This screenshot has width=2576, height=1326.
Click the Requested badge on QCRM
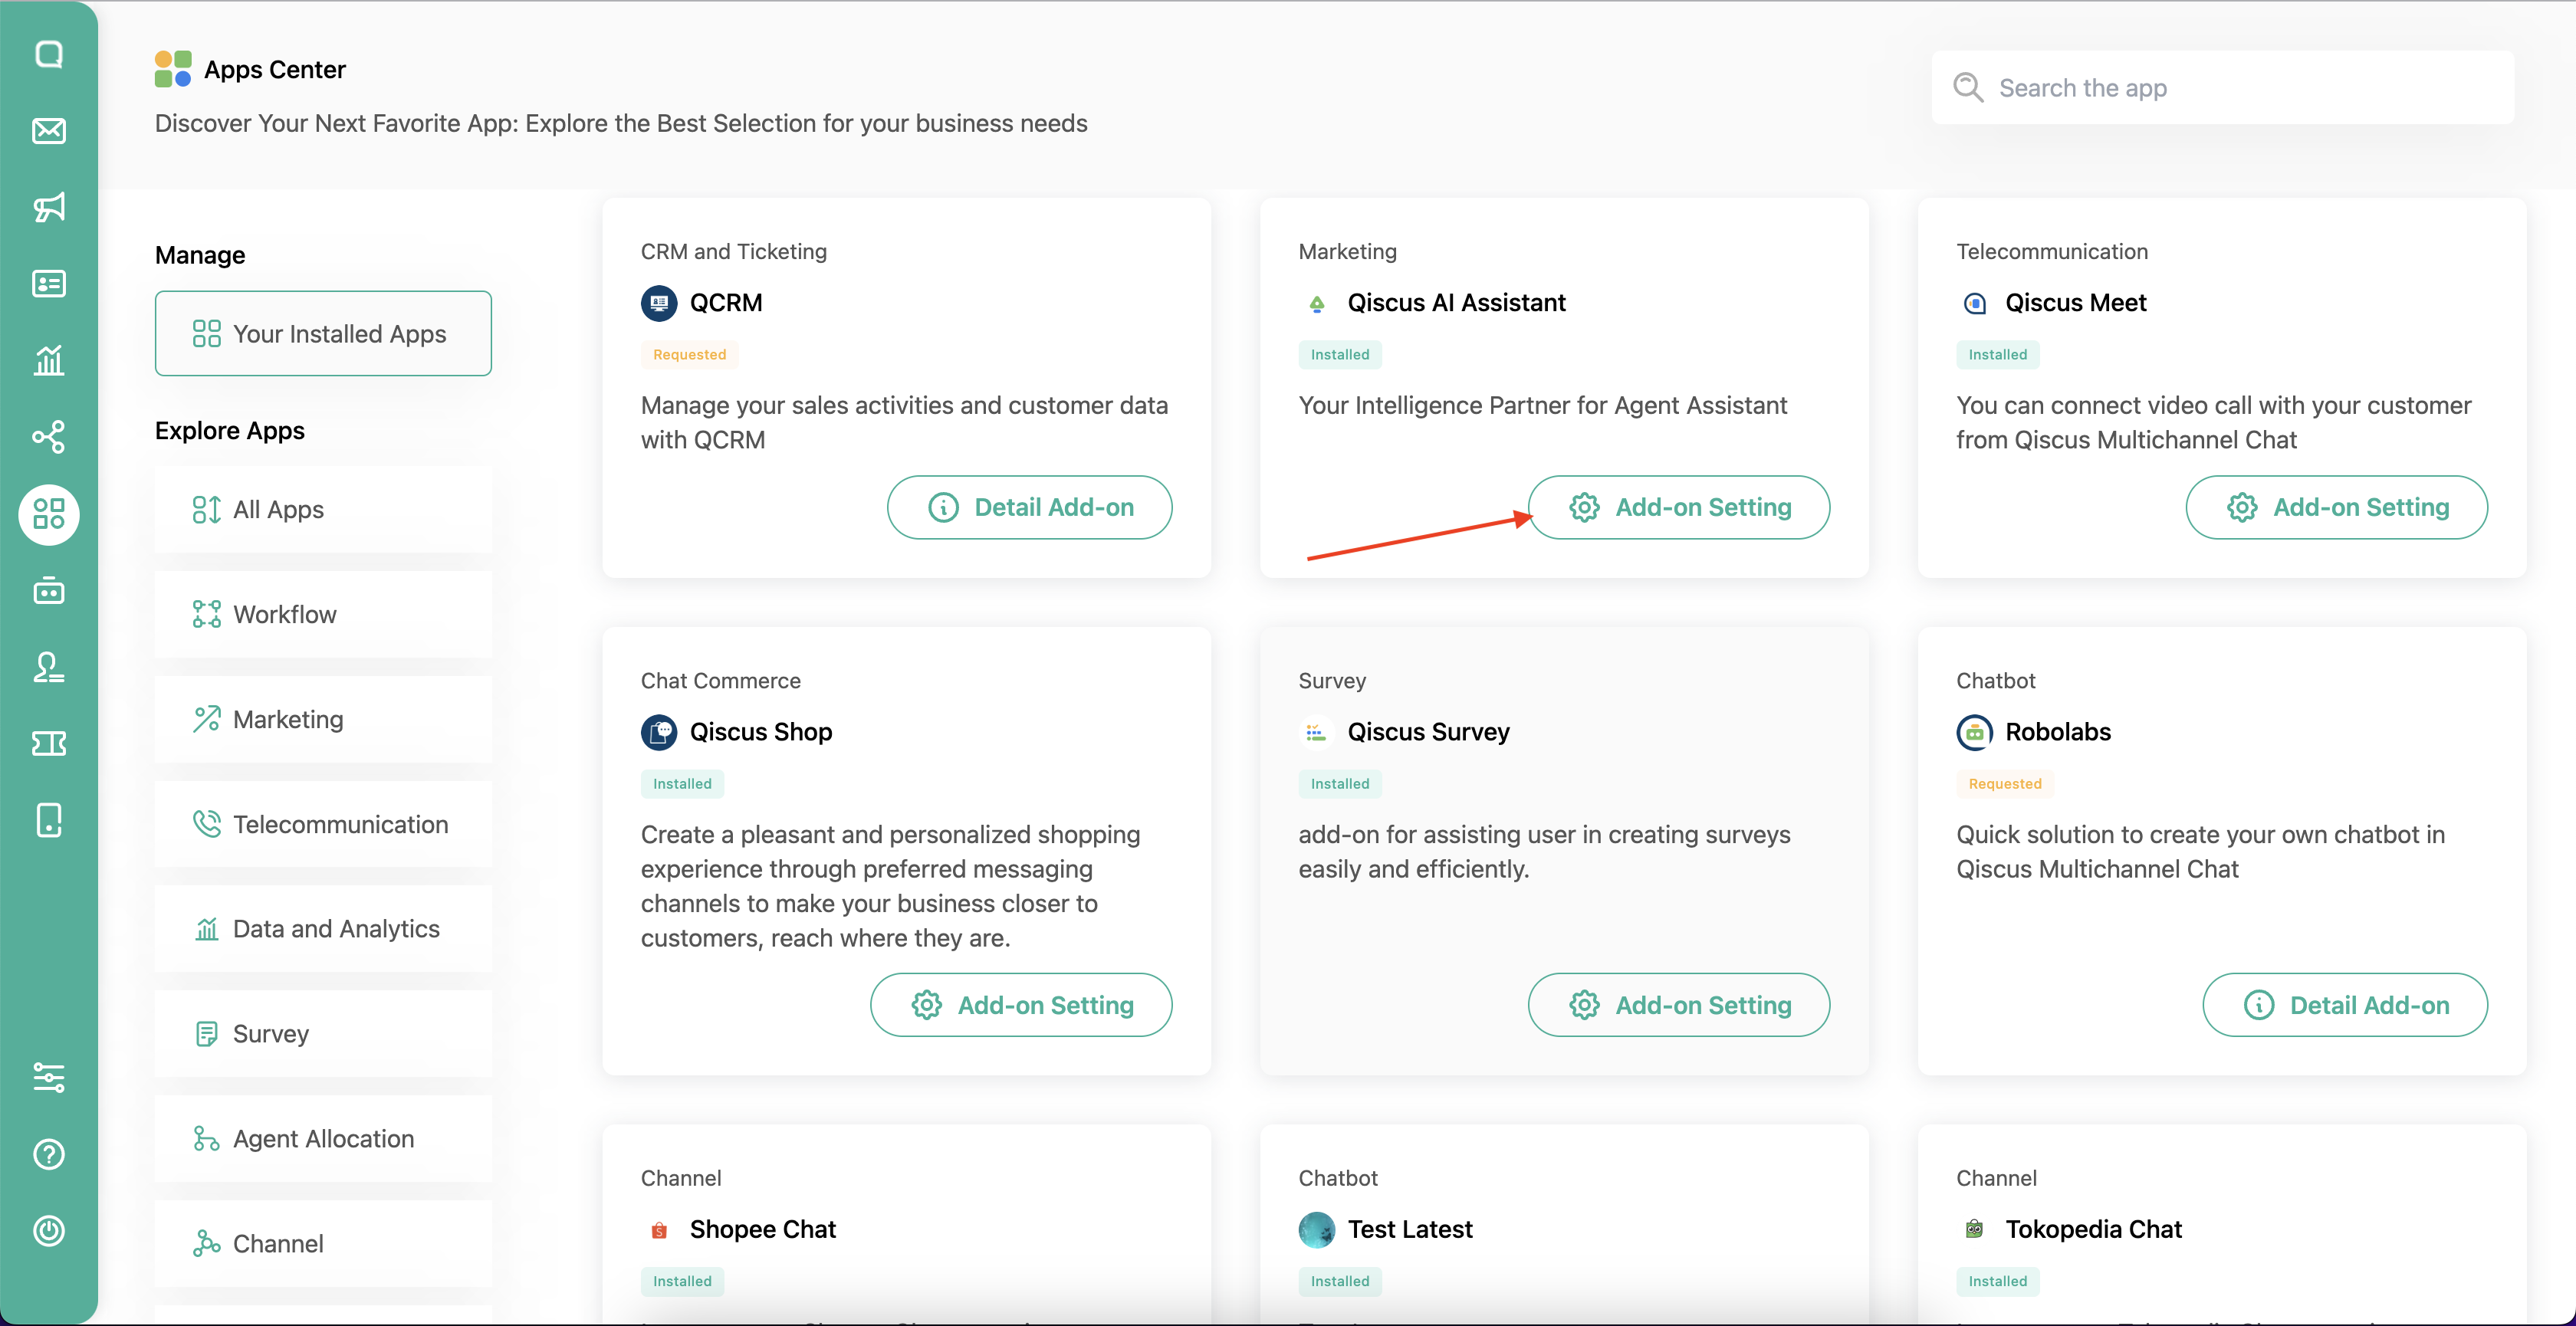point(690,355)
